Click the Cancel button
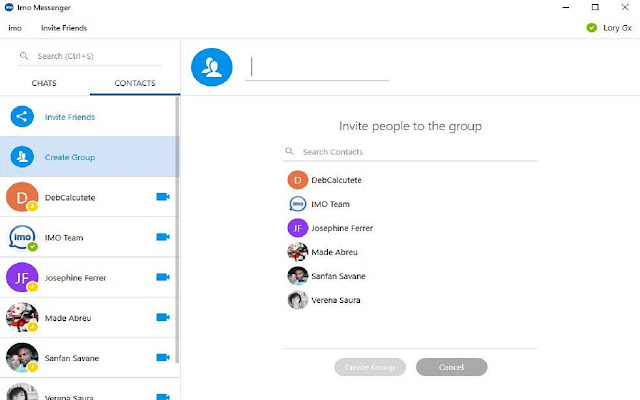The image size is (640, 400). tap(451, 367)
